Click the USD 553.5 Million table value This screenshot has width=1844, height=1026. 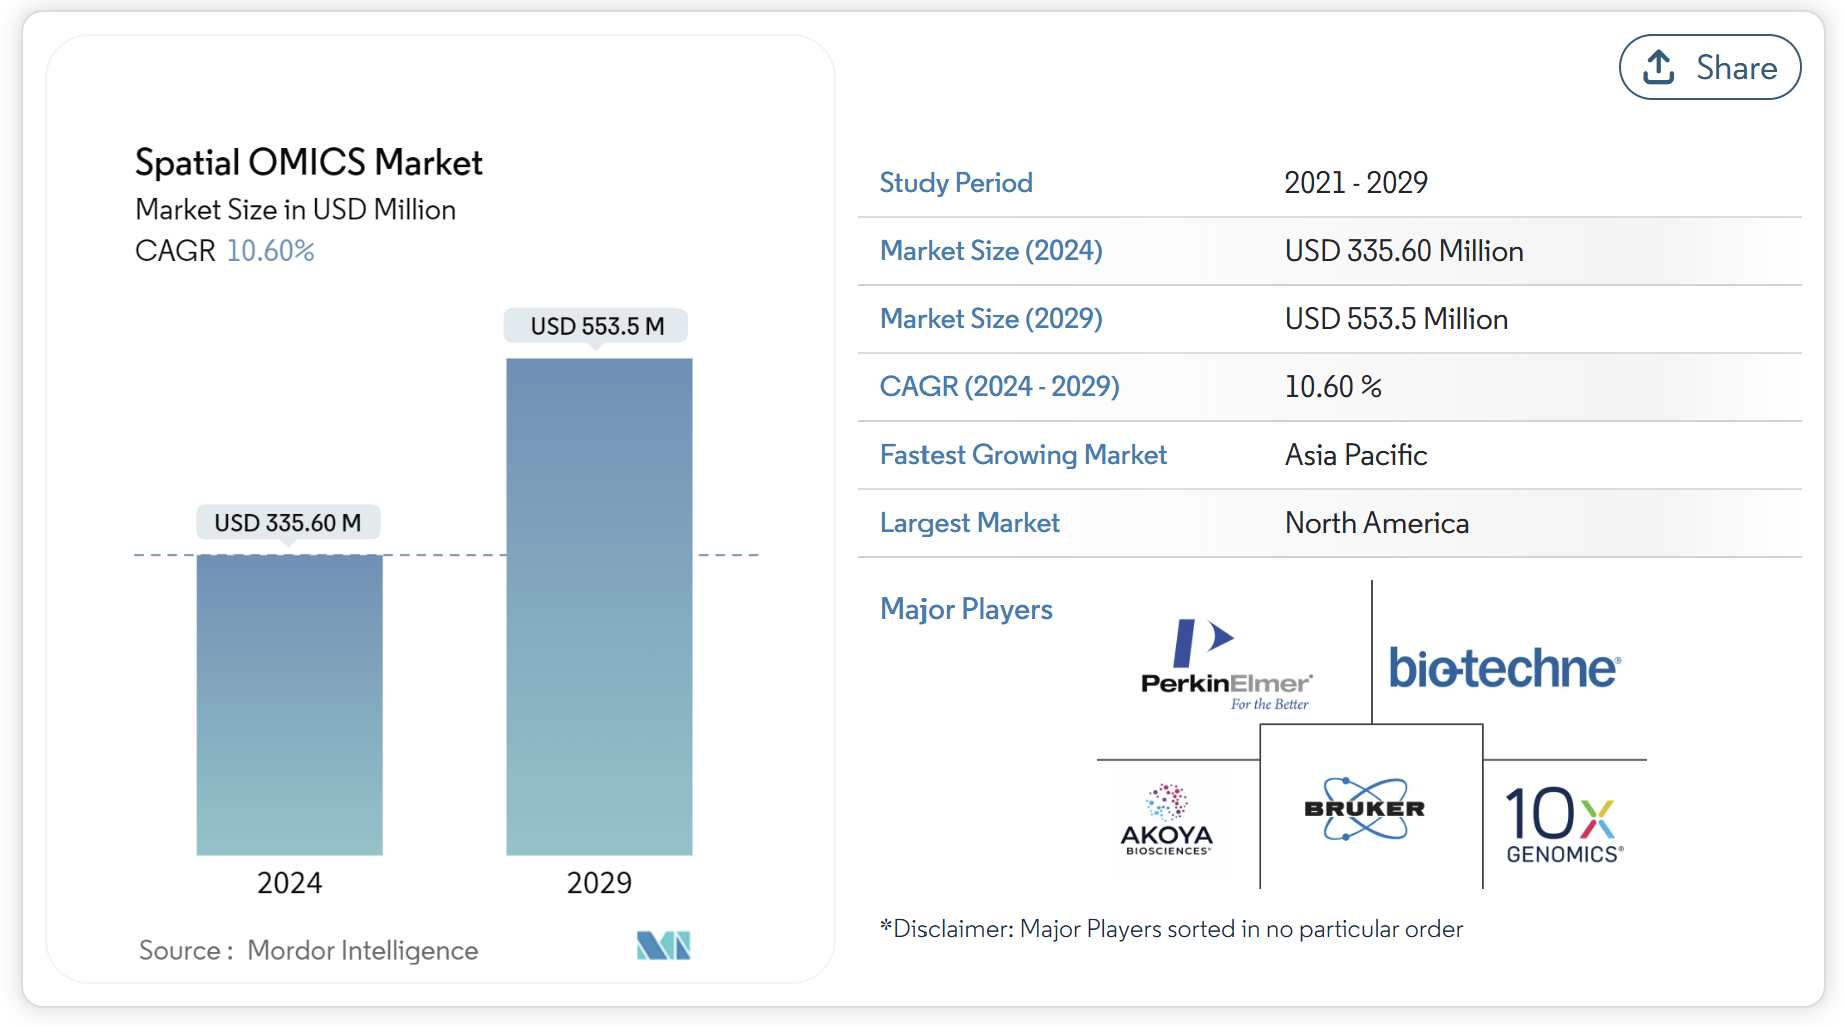point(1396,319)
